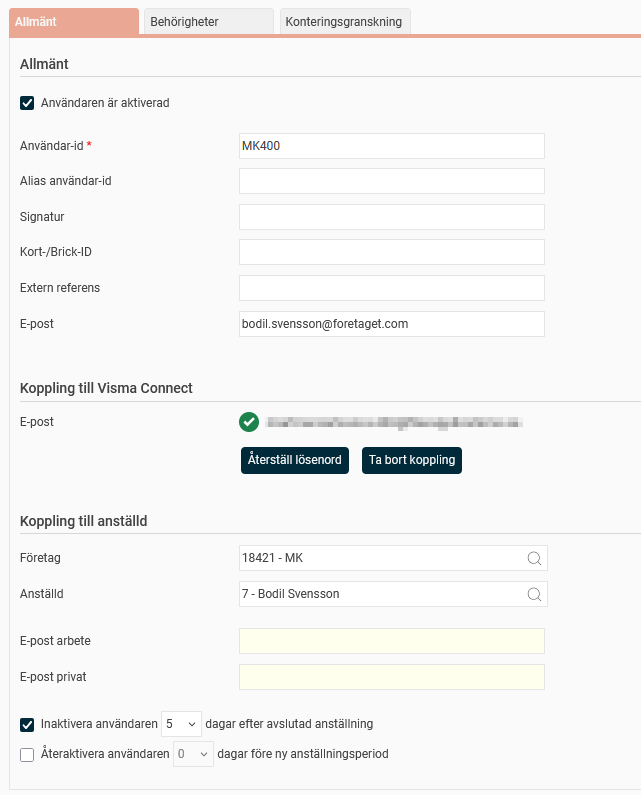The width and height of the screenshot is (641, 795).
Task: Click the search icon in Företag field
Action: coord(534,558)
